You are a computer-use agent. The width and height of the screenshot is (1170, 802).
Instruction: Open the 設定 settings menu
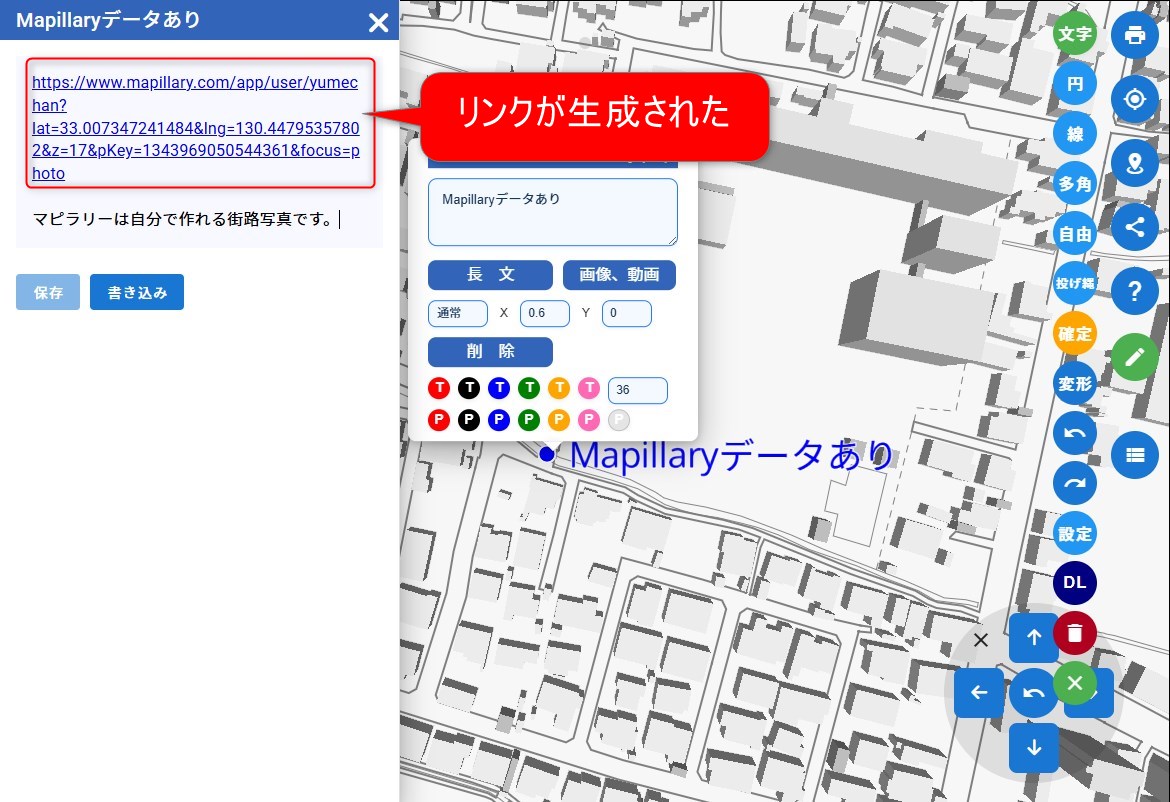coord(1075,533)
